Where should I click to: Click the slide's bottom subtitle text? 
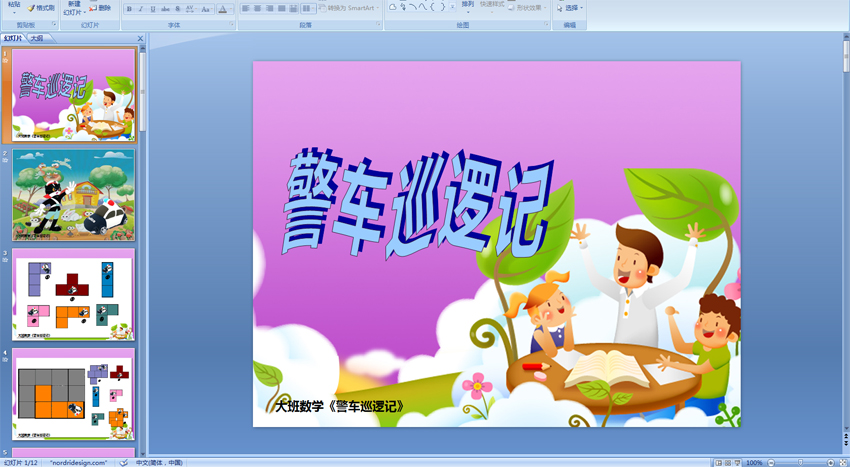pyautogui.click(x=340, y=406)
